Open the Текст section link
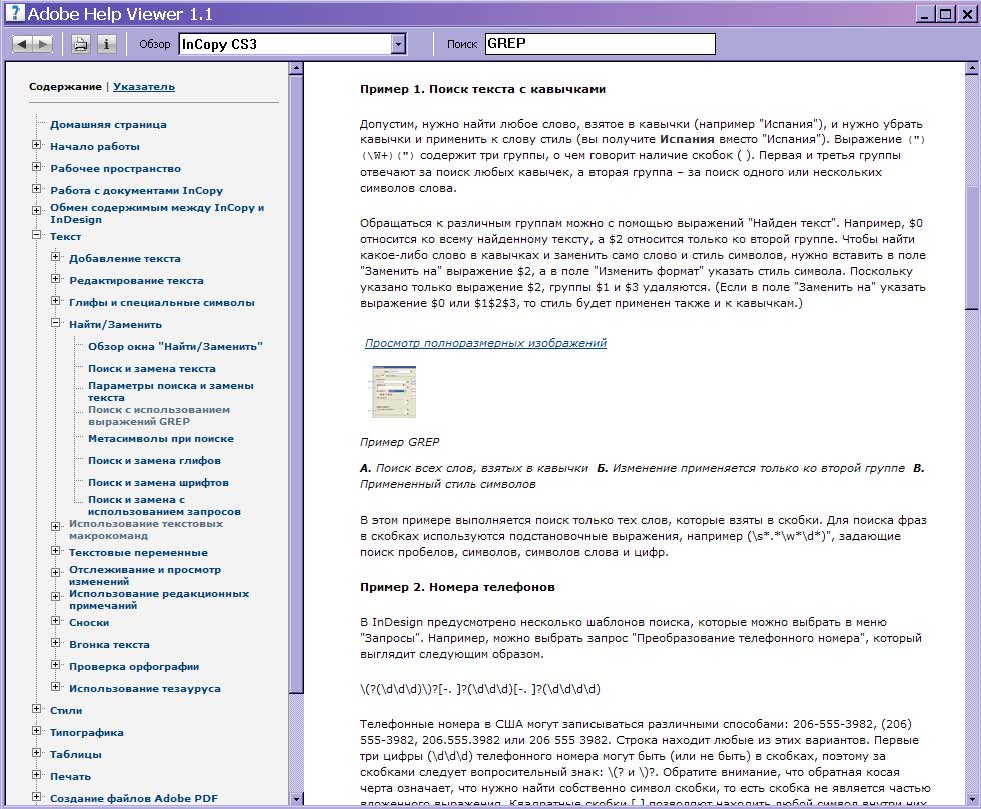 tap(66, 237)
